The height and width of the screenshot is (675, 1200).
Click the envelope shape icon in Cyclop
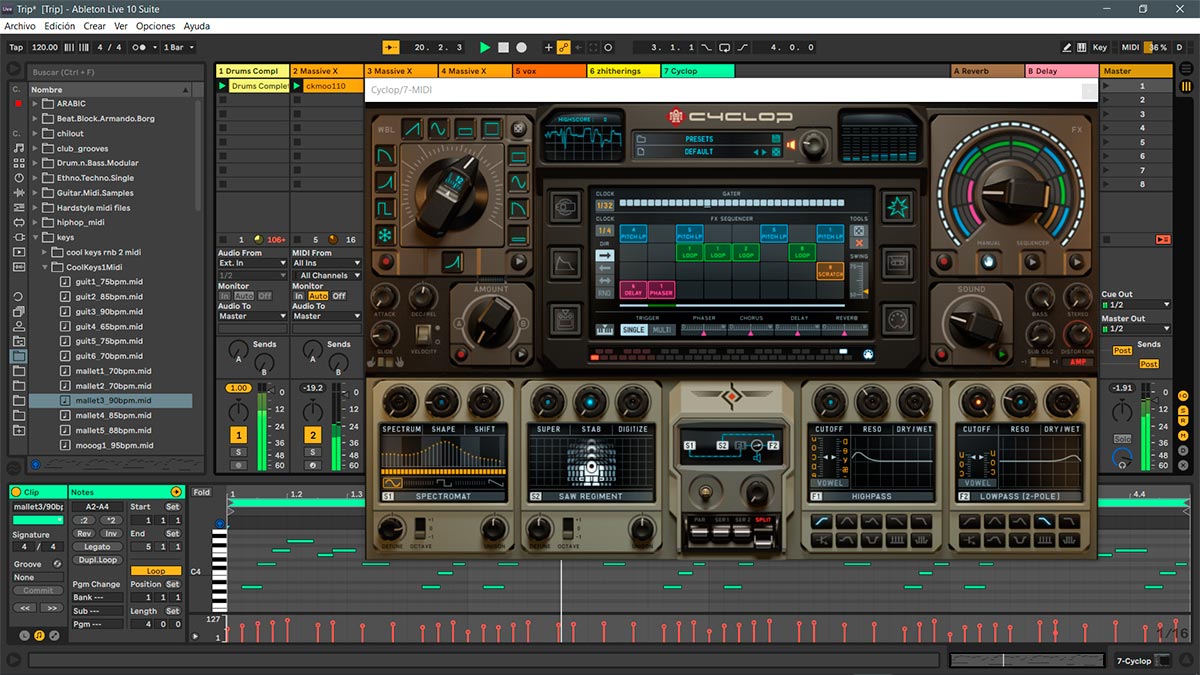(x=563, y=264)
